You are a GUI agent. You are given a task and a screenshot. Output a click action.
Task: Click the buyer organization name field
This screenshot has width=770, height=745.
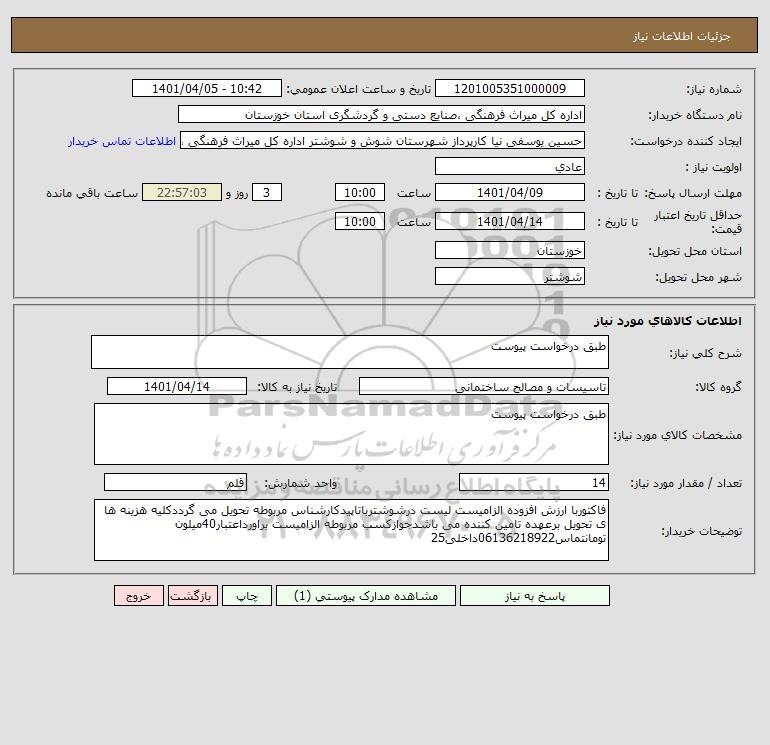pyautogui.click(x=381, y=114)
